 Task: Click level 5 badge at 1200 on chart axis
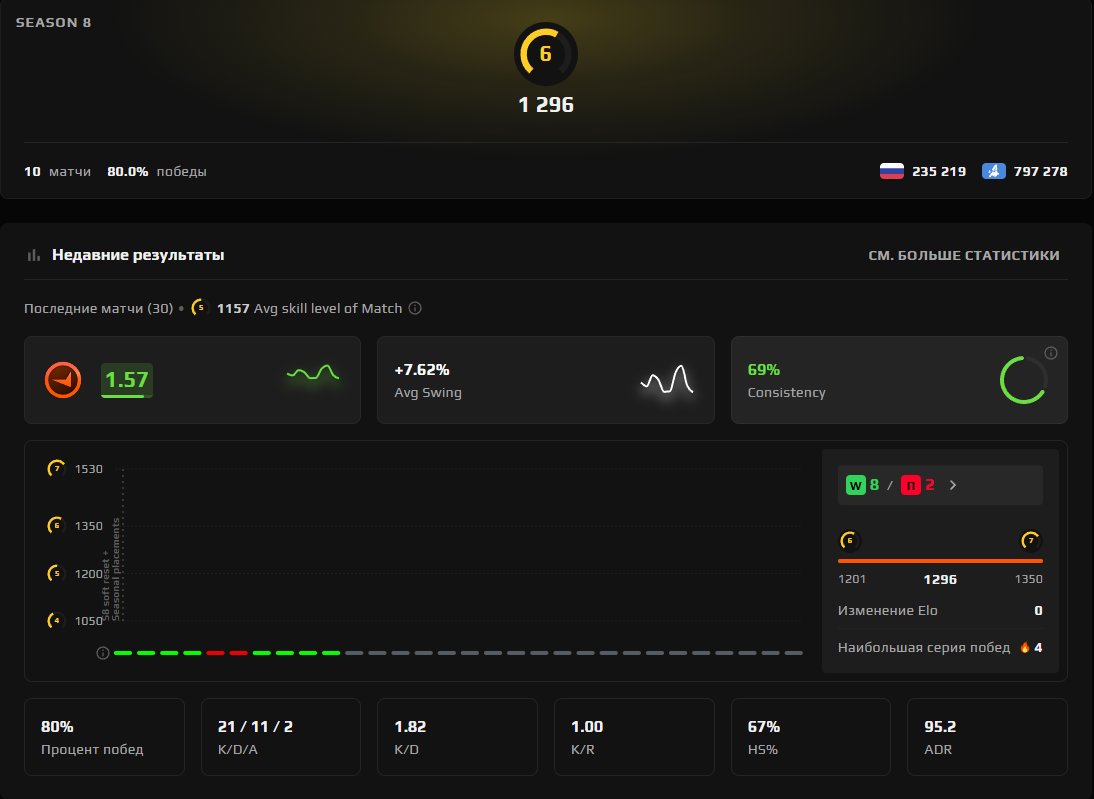(x=56, y=574)
